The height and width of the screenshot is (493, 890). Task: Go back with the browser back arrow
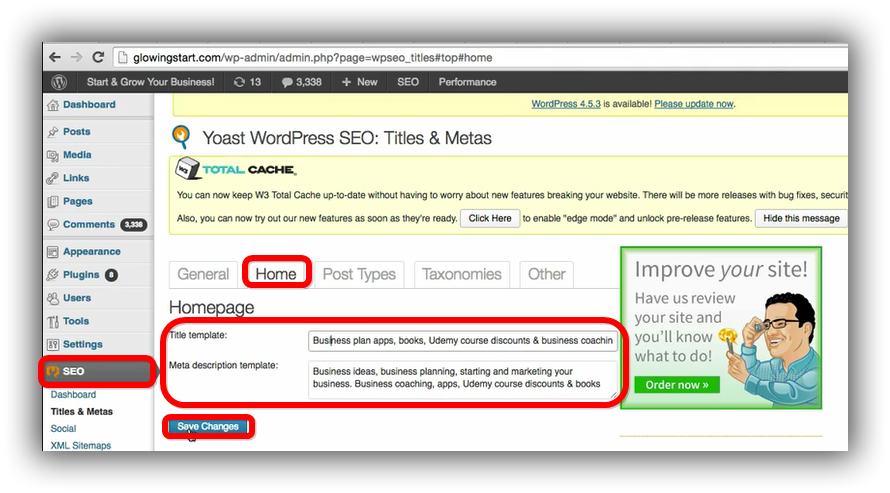click(x=54, y=57)
